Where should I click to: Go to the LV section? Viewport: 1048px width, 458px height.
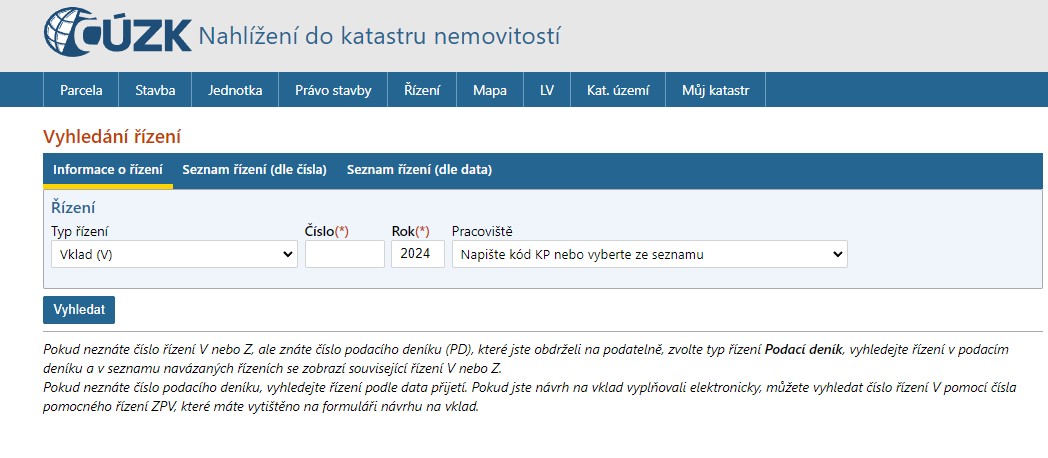(547, 90)
